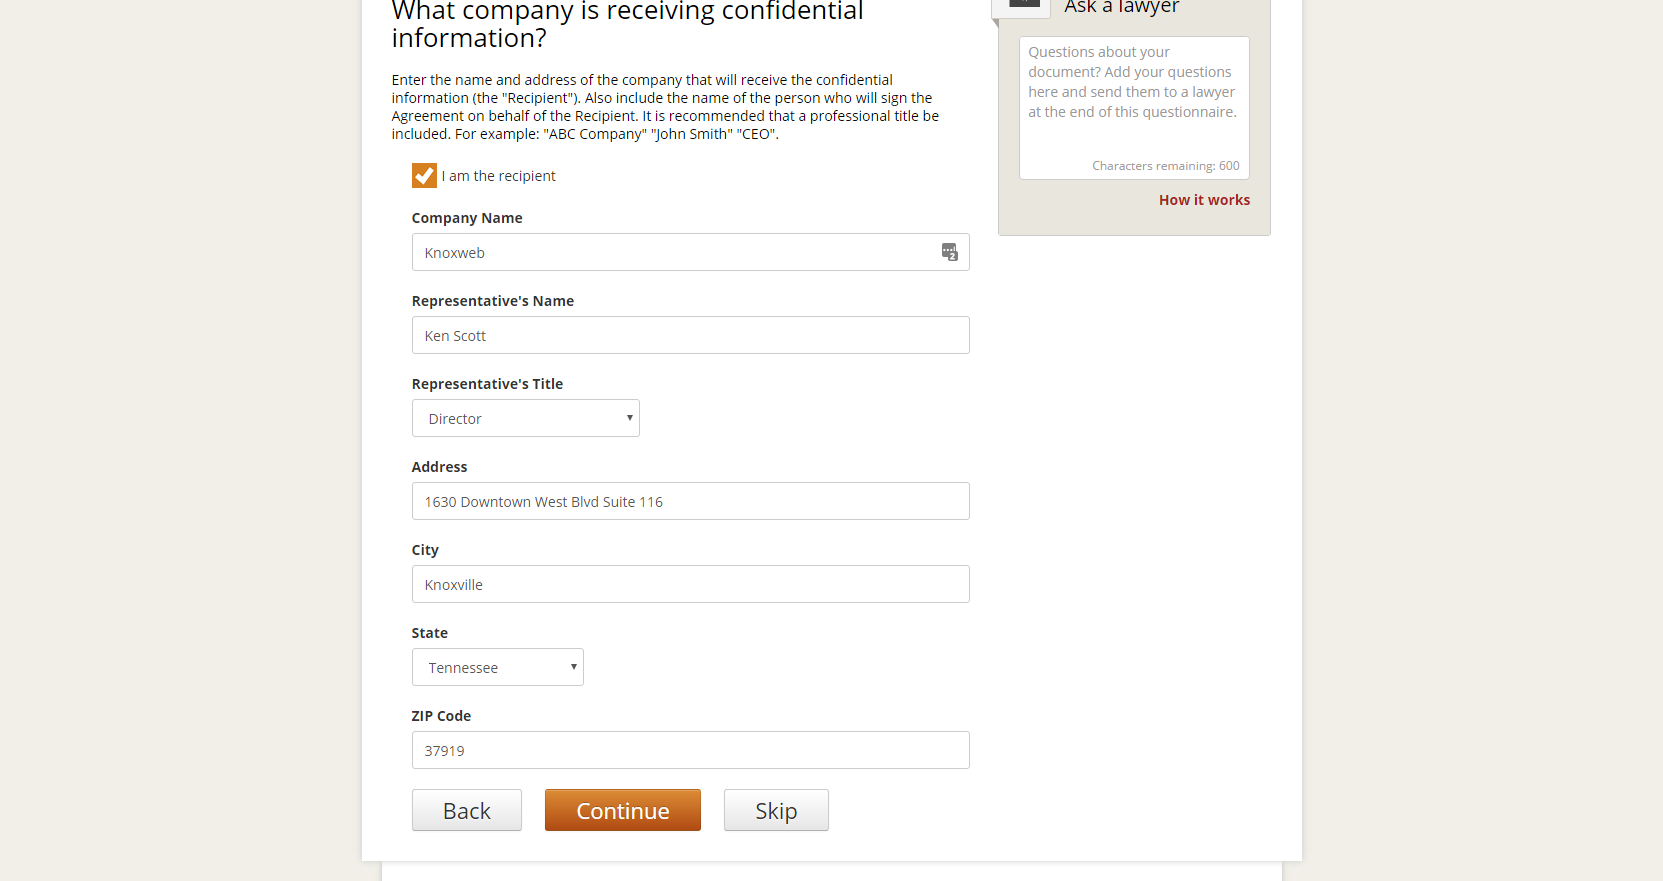1663x881 pixels.
Task: Focus the ZIP Code field showing 37919
Action: tap(690, 750)
